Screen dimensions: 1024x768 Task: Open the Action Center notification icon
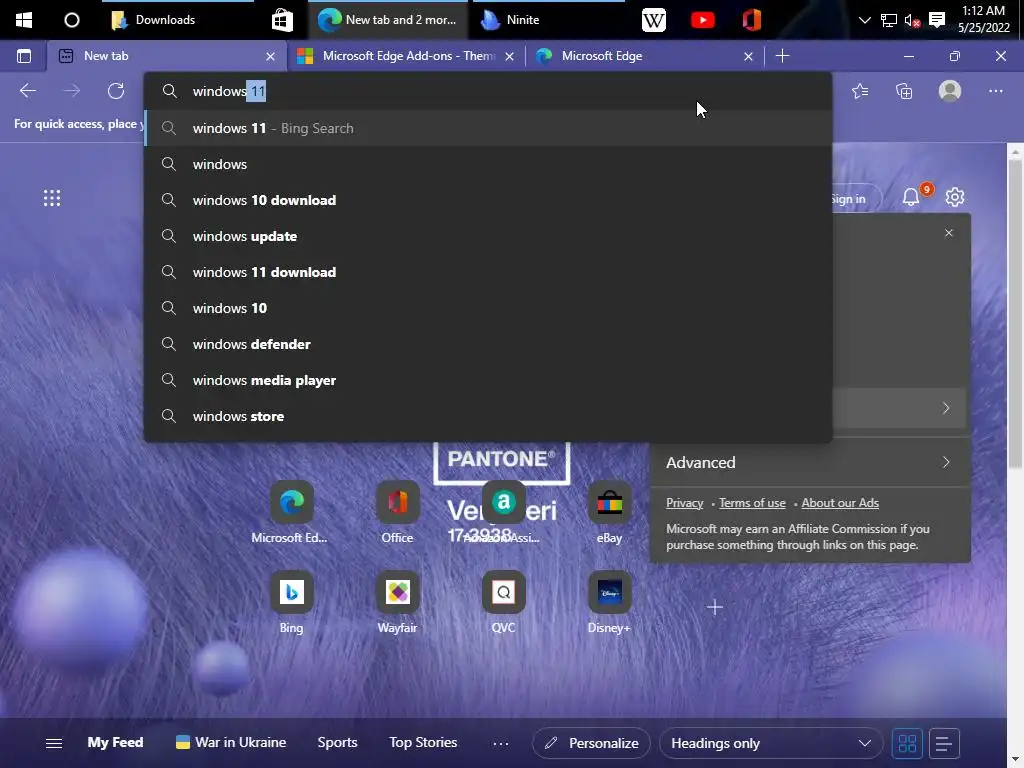pos(936,20)
